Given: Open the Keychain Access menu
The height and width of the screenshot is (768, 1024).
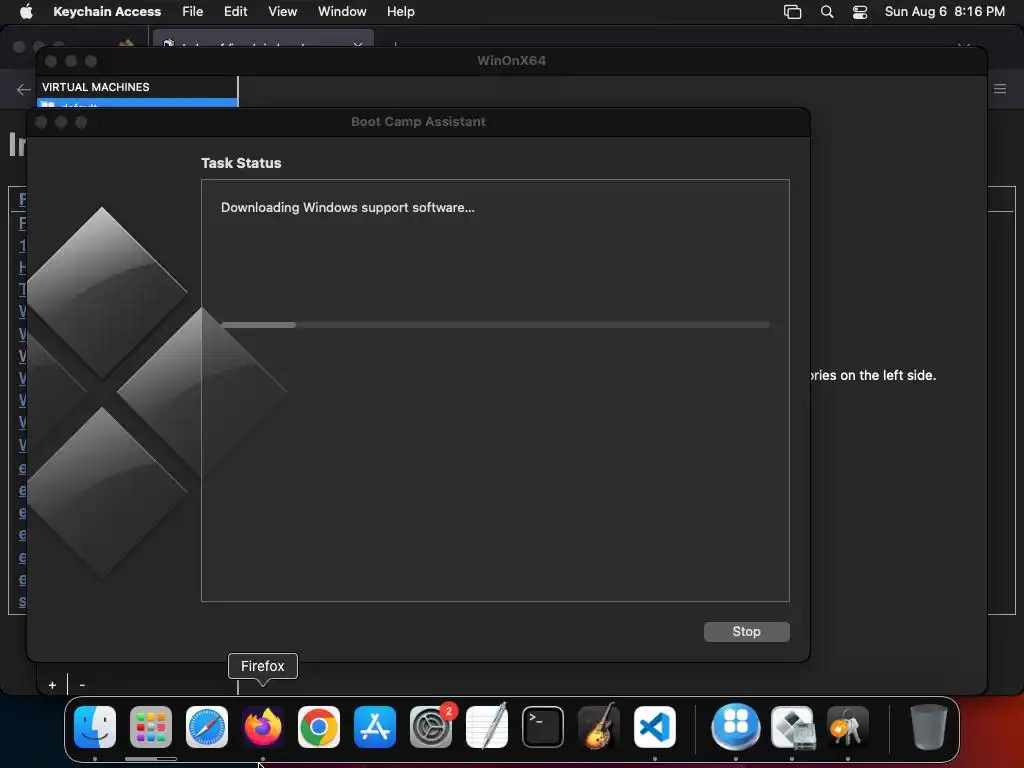Looking at the screenshot, I should click(x=107, y=12).
